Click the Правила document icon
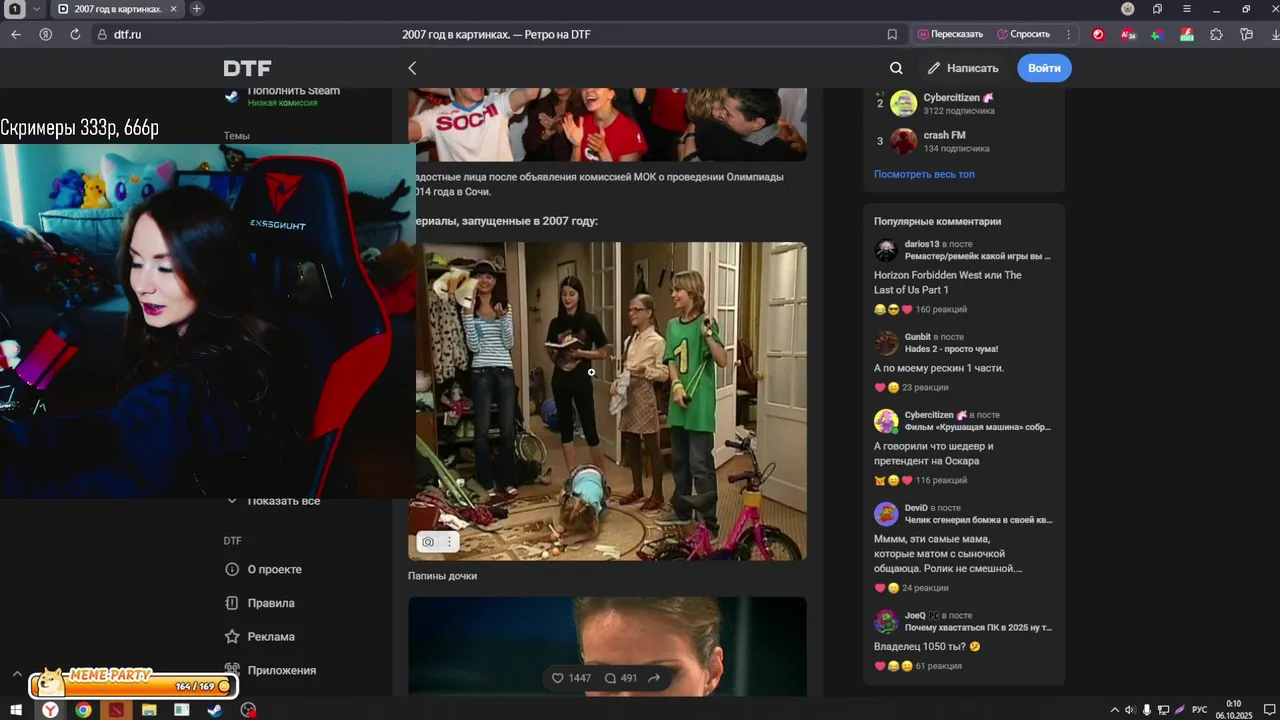 (x=232, y=603)
